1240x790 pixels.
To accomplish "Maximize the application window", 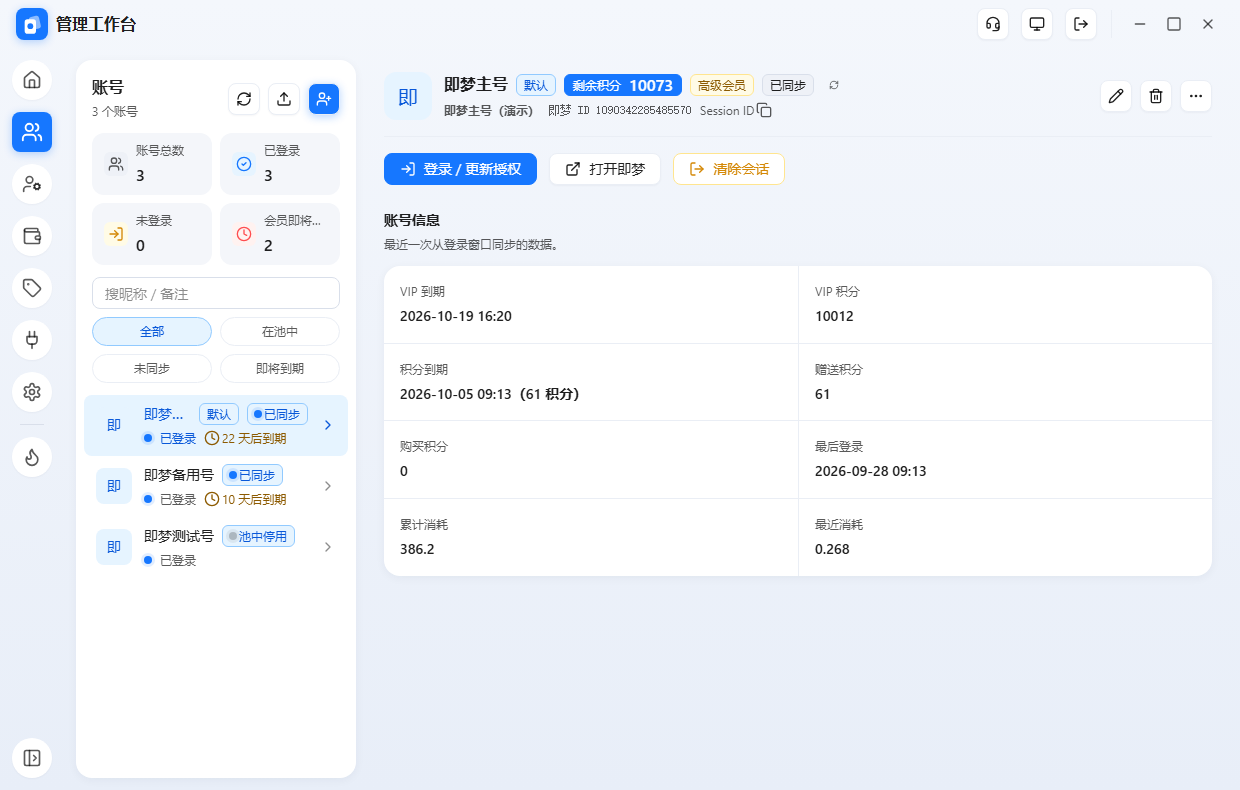I will coord(1174,24).
